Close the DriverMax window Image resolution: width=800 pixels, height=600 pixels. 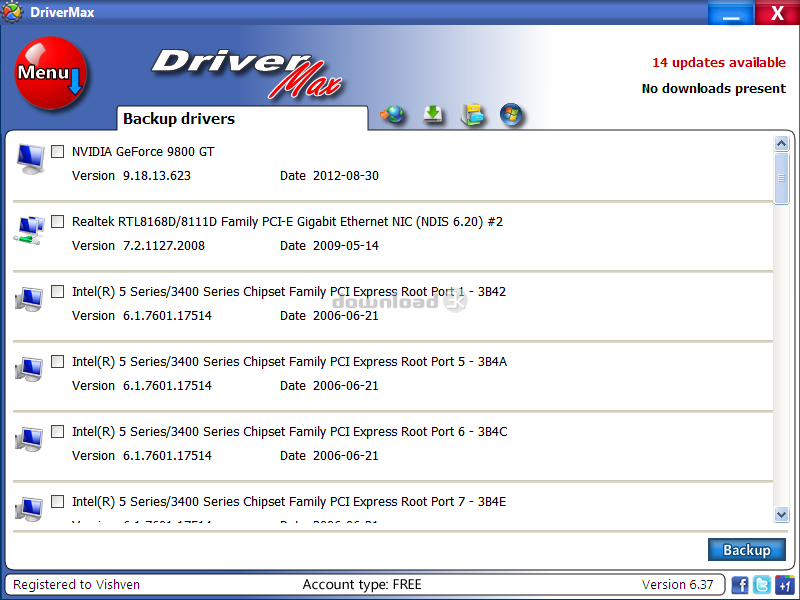coord(777,12)
